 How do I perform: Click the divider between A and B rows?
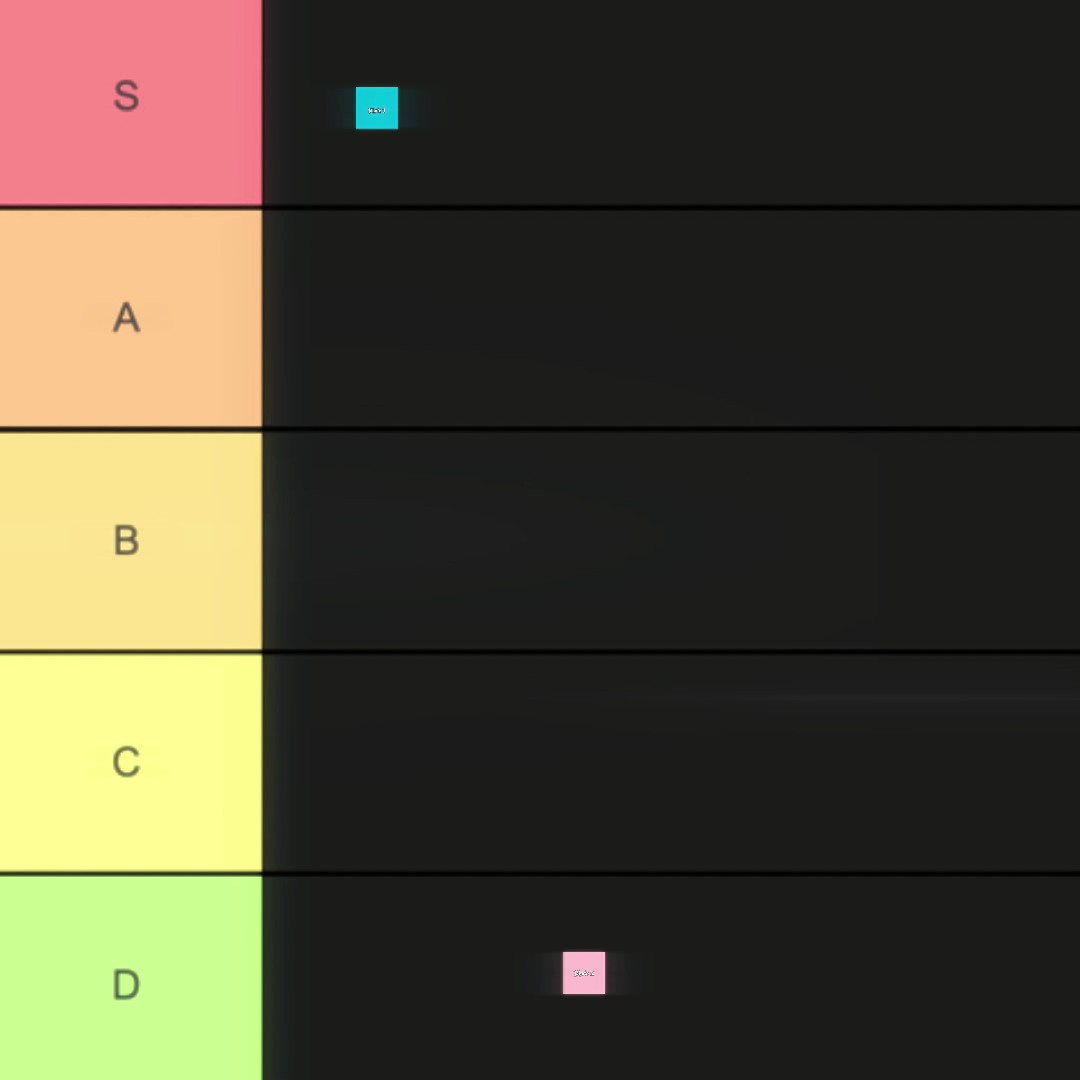pyautogui.click(x=540, y=429)
